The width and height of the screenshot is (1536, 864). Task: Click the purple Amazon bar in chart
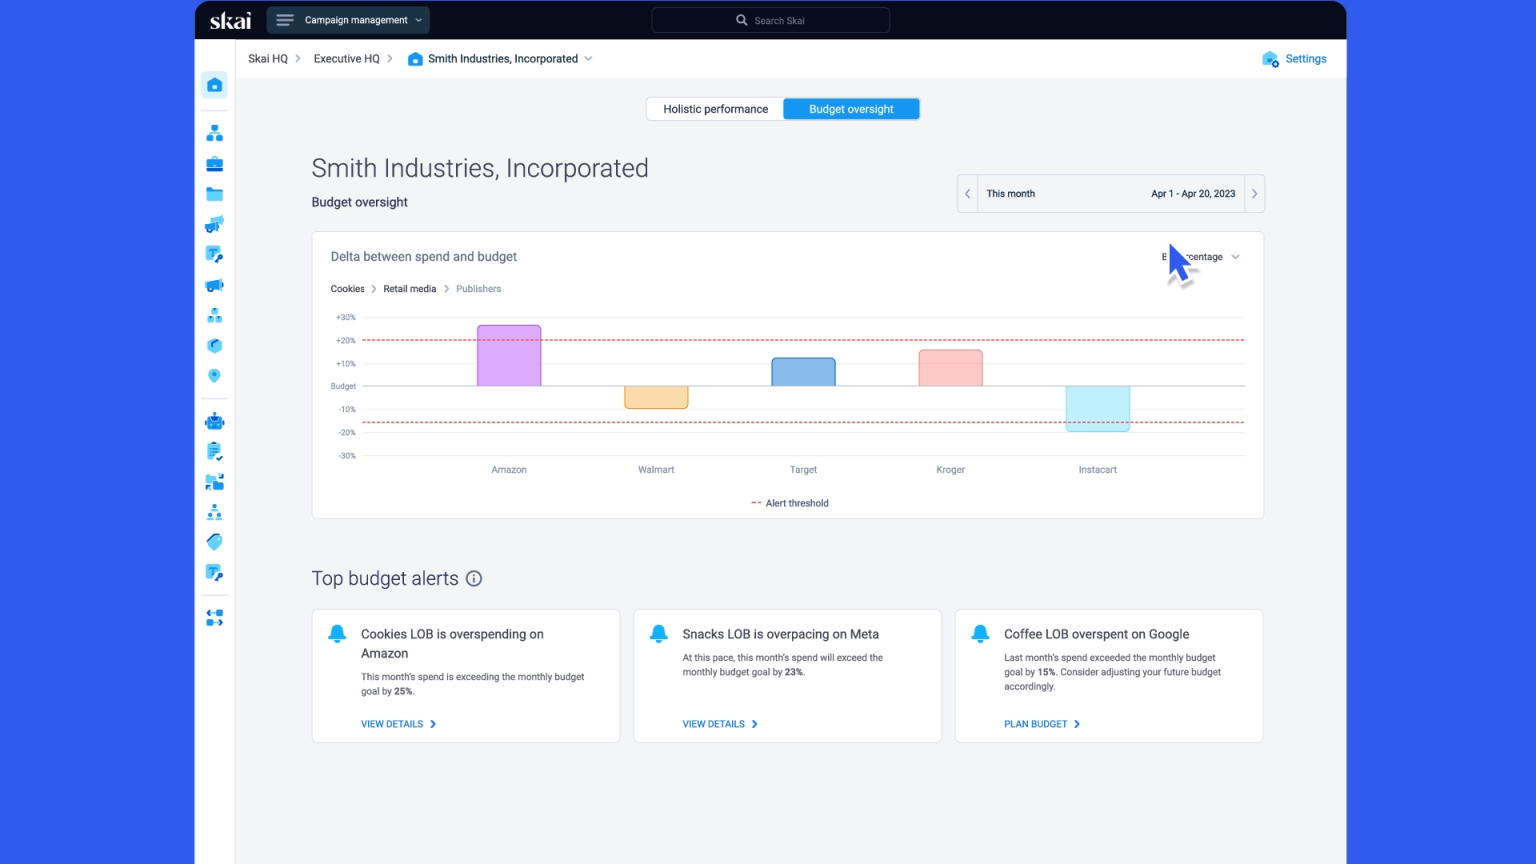point(509,355)
